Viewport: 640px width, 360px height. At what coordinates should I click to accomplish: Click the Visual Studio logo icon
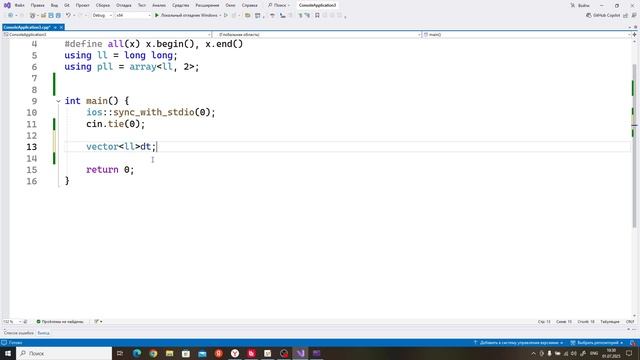(x=7, y=5)
